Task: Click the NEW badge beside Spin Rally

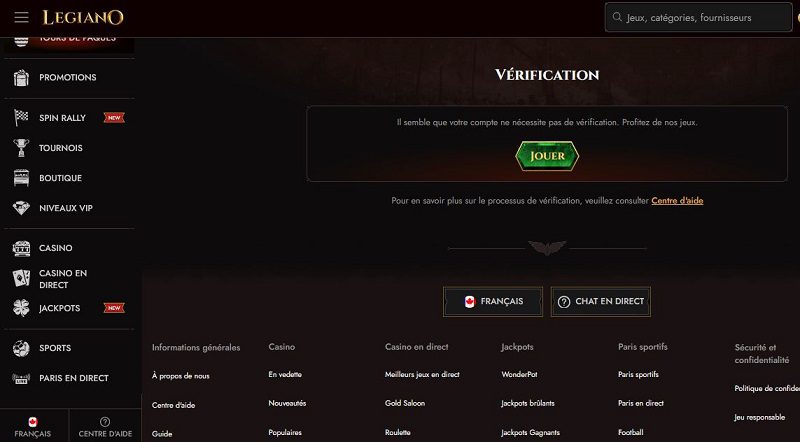Action: coord(114,118)
